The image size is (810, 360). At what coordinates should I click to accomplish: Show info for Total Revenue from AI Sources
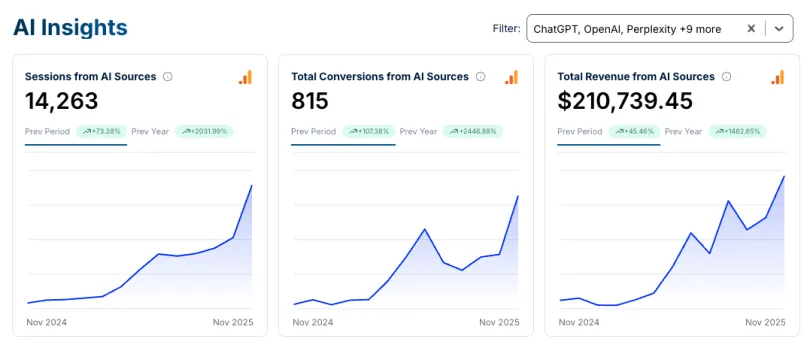tap(726, 76)
